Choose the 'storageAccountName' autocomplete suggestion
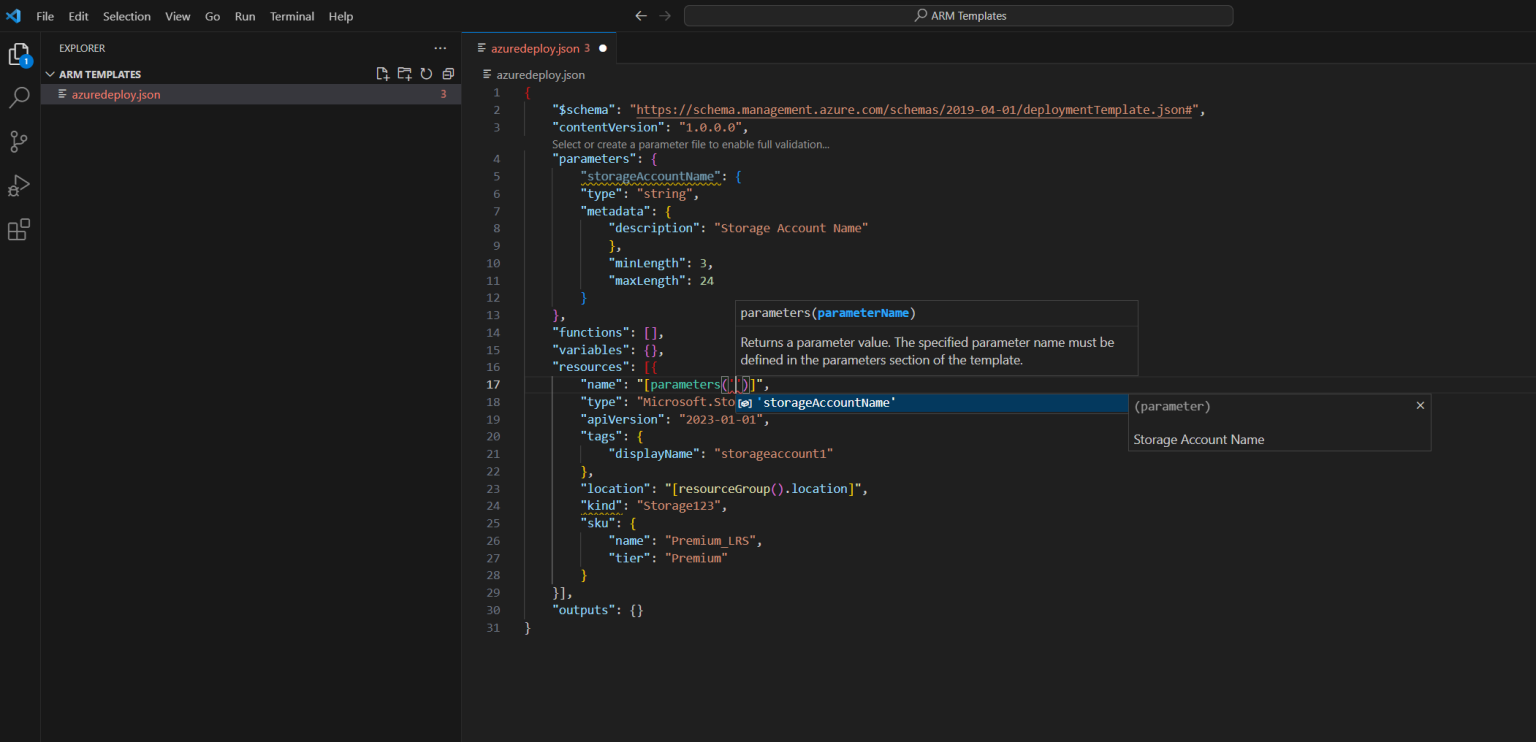Screen dimensions: 1536x742 826,403
